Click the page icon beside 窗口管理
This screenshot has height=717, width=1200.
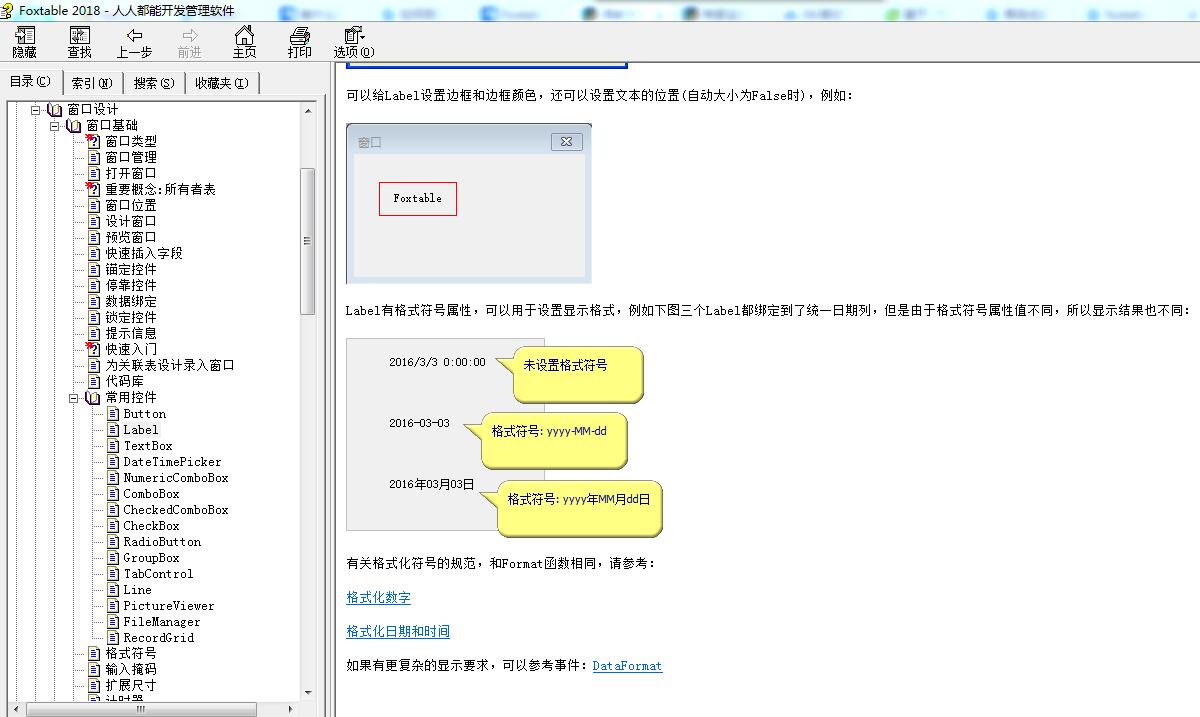coord(94,157)
